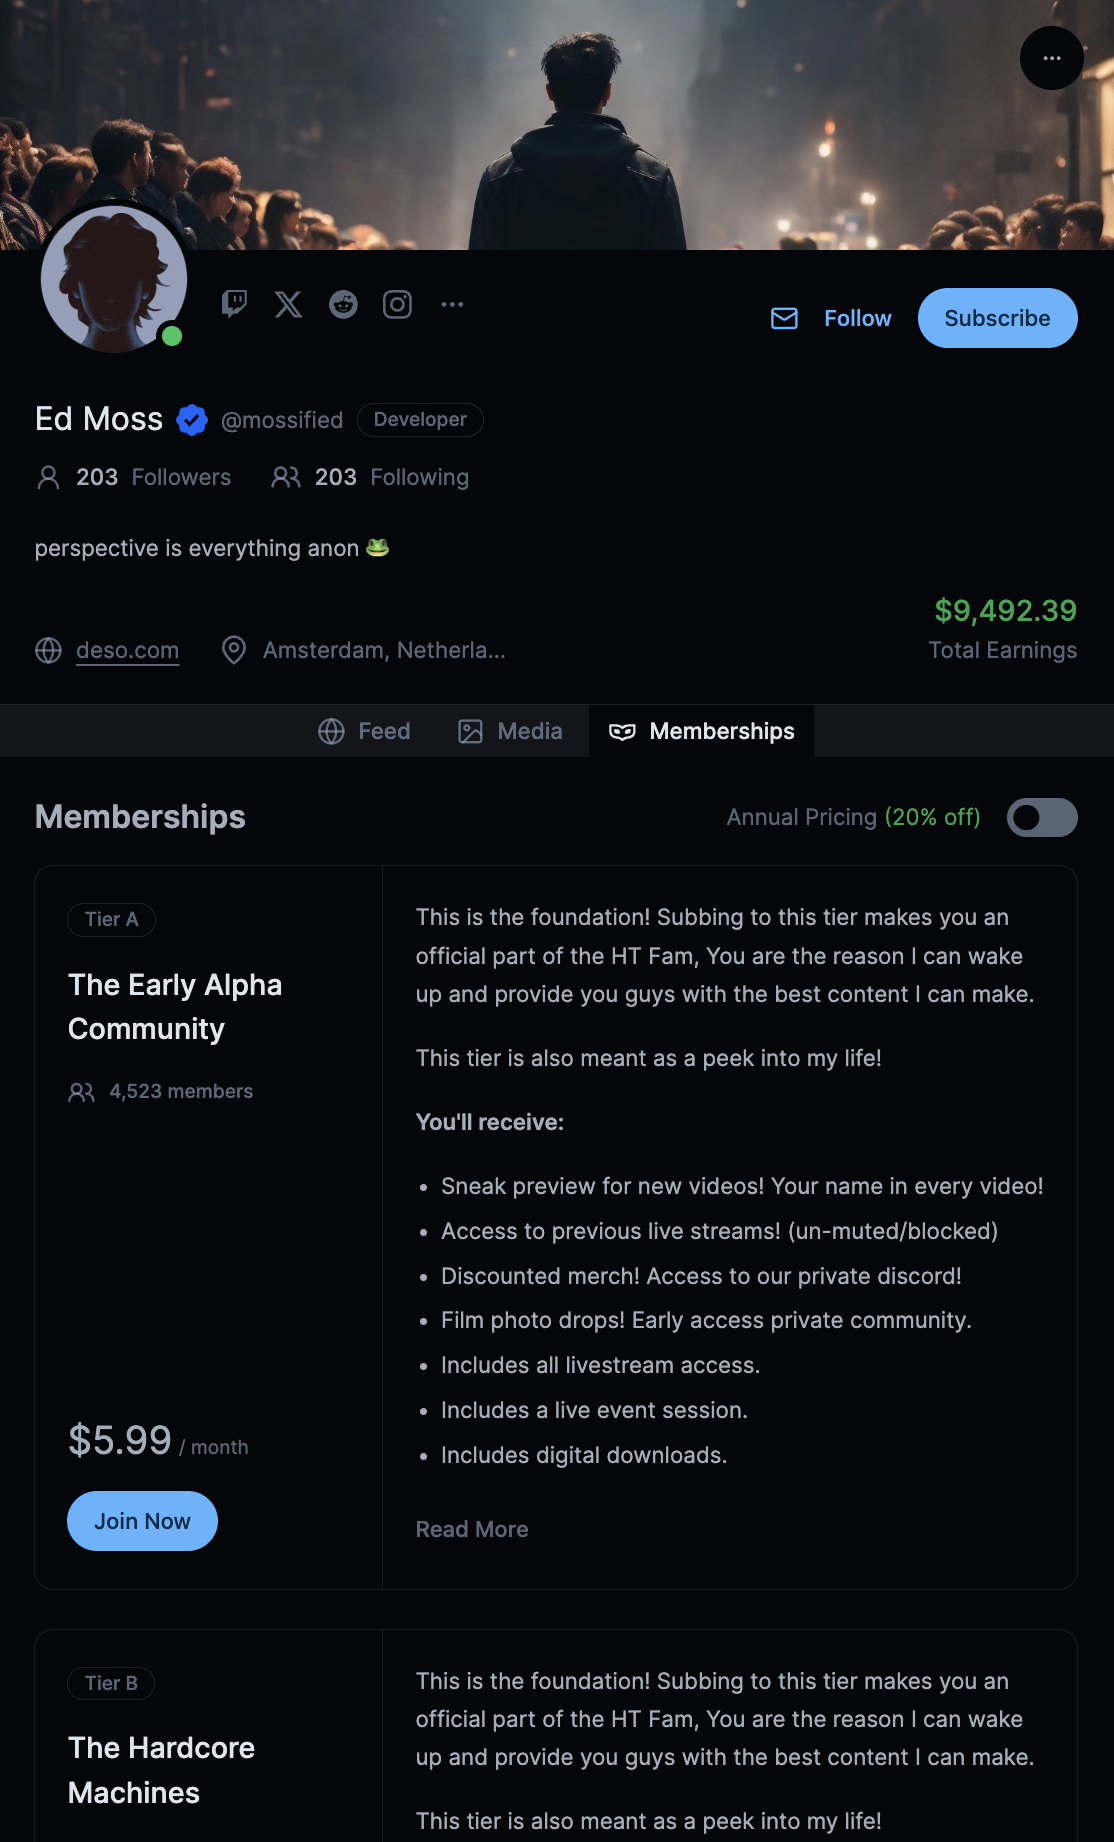Visit the Reddit profile icon
The width and height of the screenshot is (1114, 1842).
click(343, 304)
